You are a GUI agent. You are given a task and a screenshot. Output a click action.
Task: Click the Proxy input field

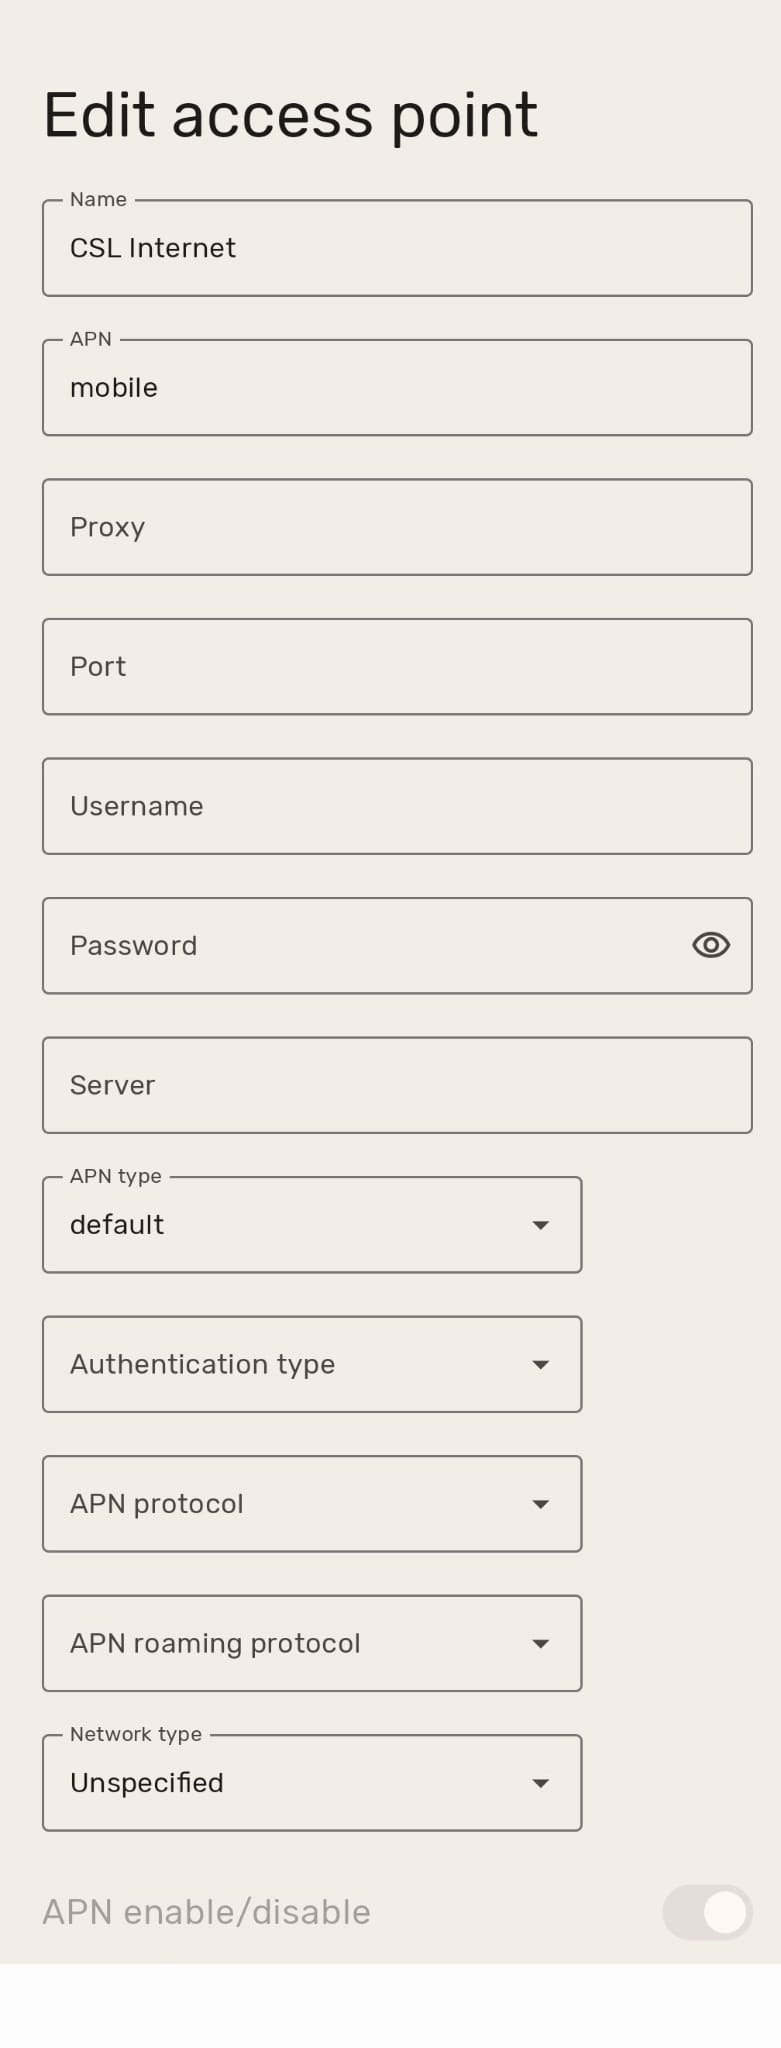[396, 527]
